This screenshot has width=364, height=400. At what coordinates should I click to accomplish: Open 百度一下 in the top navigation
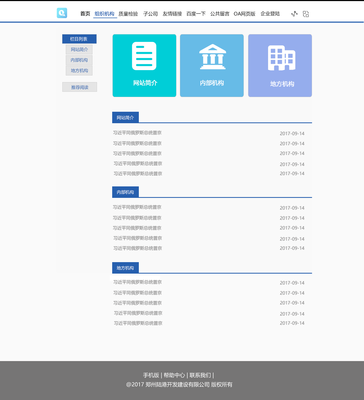click(x=196, y=14)
